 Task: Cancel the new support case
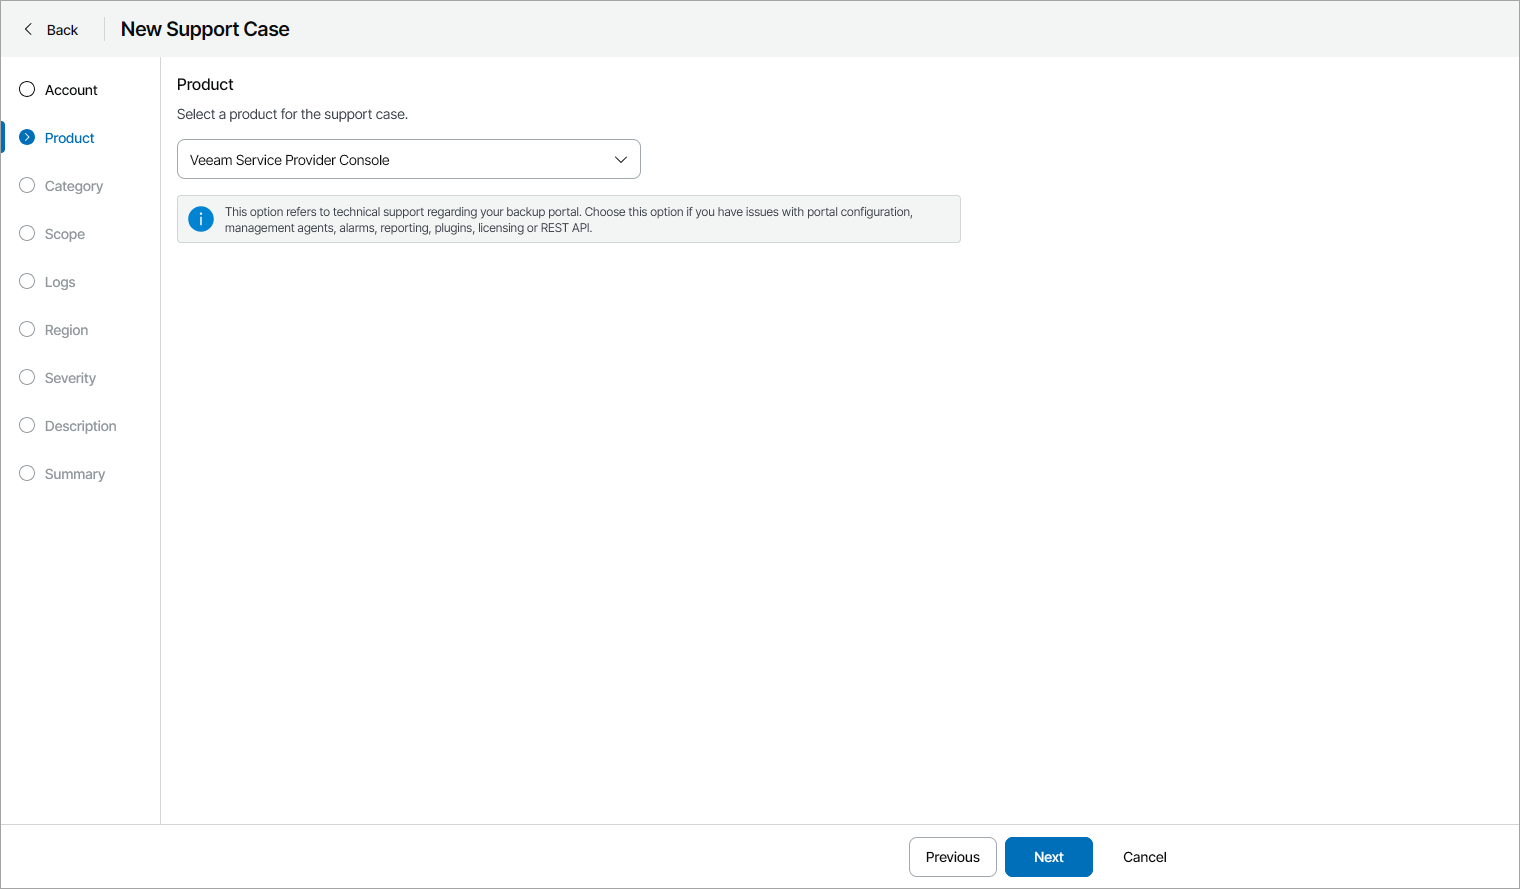[1144, 857]
